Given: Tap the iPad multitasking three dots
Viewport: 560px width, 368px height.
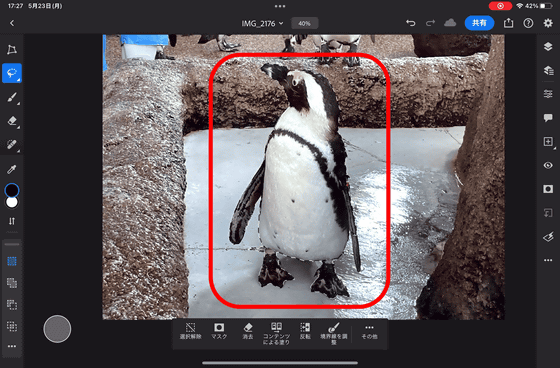Looking at the screenshot, I should (x=280, y=6).
